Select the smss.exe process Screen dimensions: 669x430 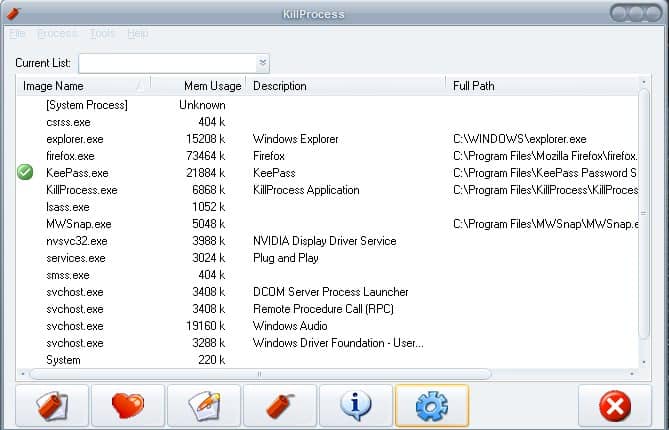(x=327, y=275)
